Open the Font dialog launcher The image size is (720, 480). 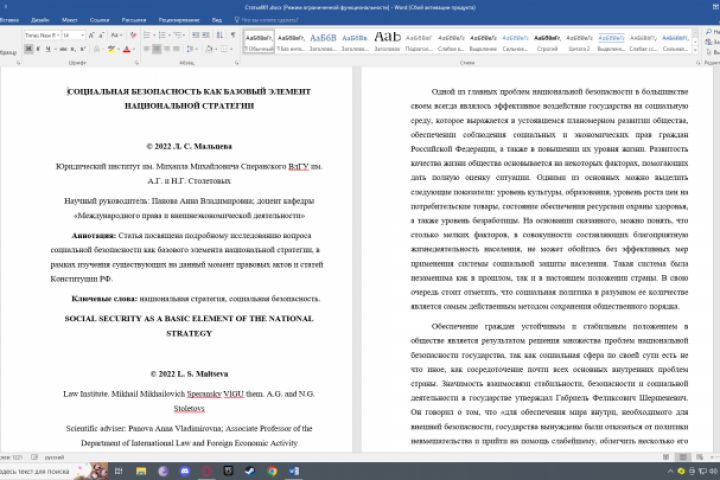(137, 63)
